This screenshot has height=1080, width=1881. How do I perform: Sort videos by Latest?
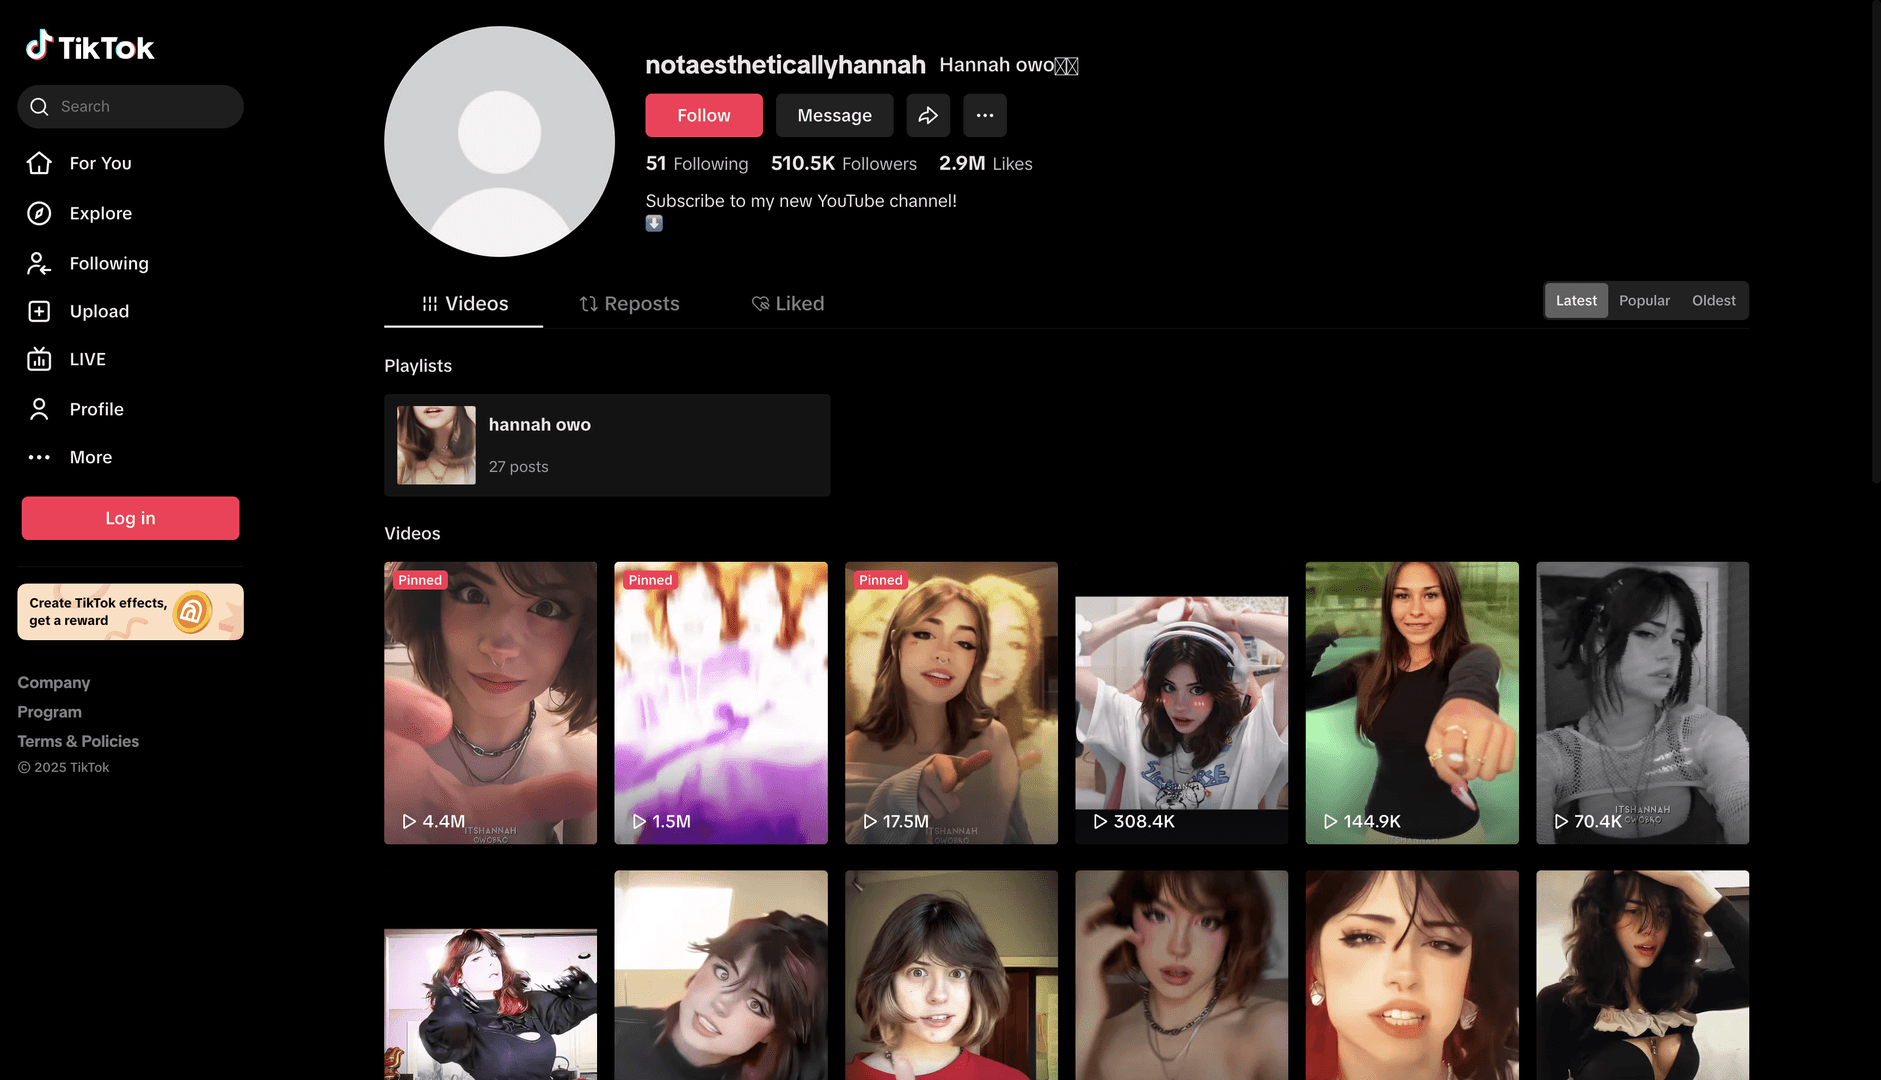[x=1576, y=300]
